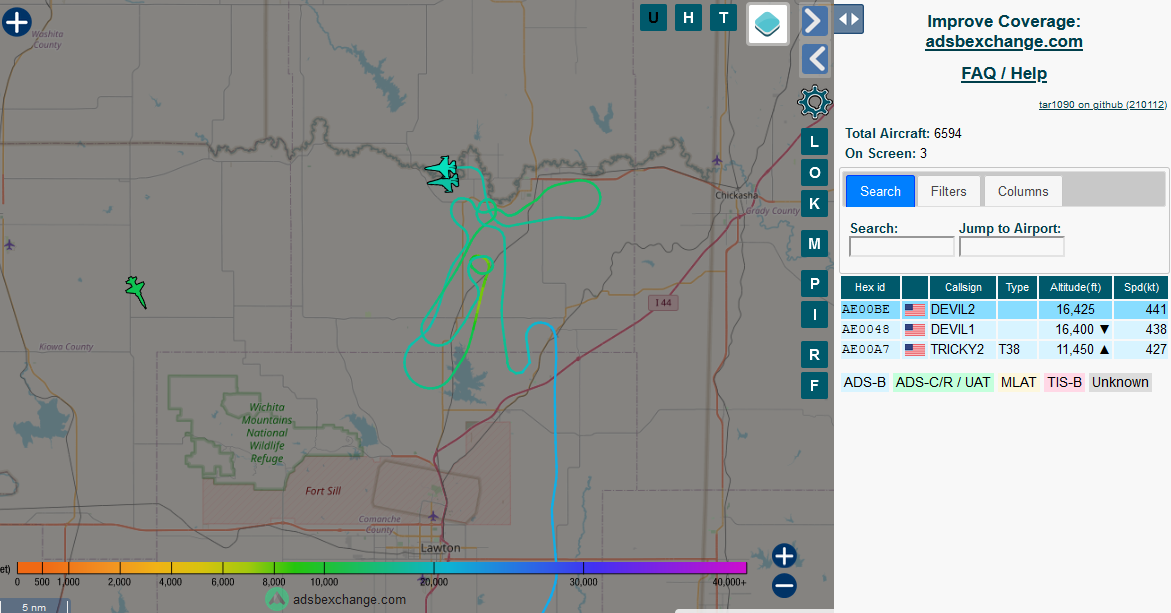
Task: Select the green TRICKY2 T38 aircraft icon
Action: click(136, 291)
